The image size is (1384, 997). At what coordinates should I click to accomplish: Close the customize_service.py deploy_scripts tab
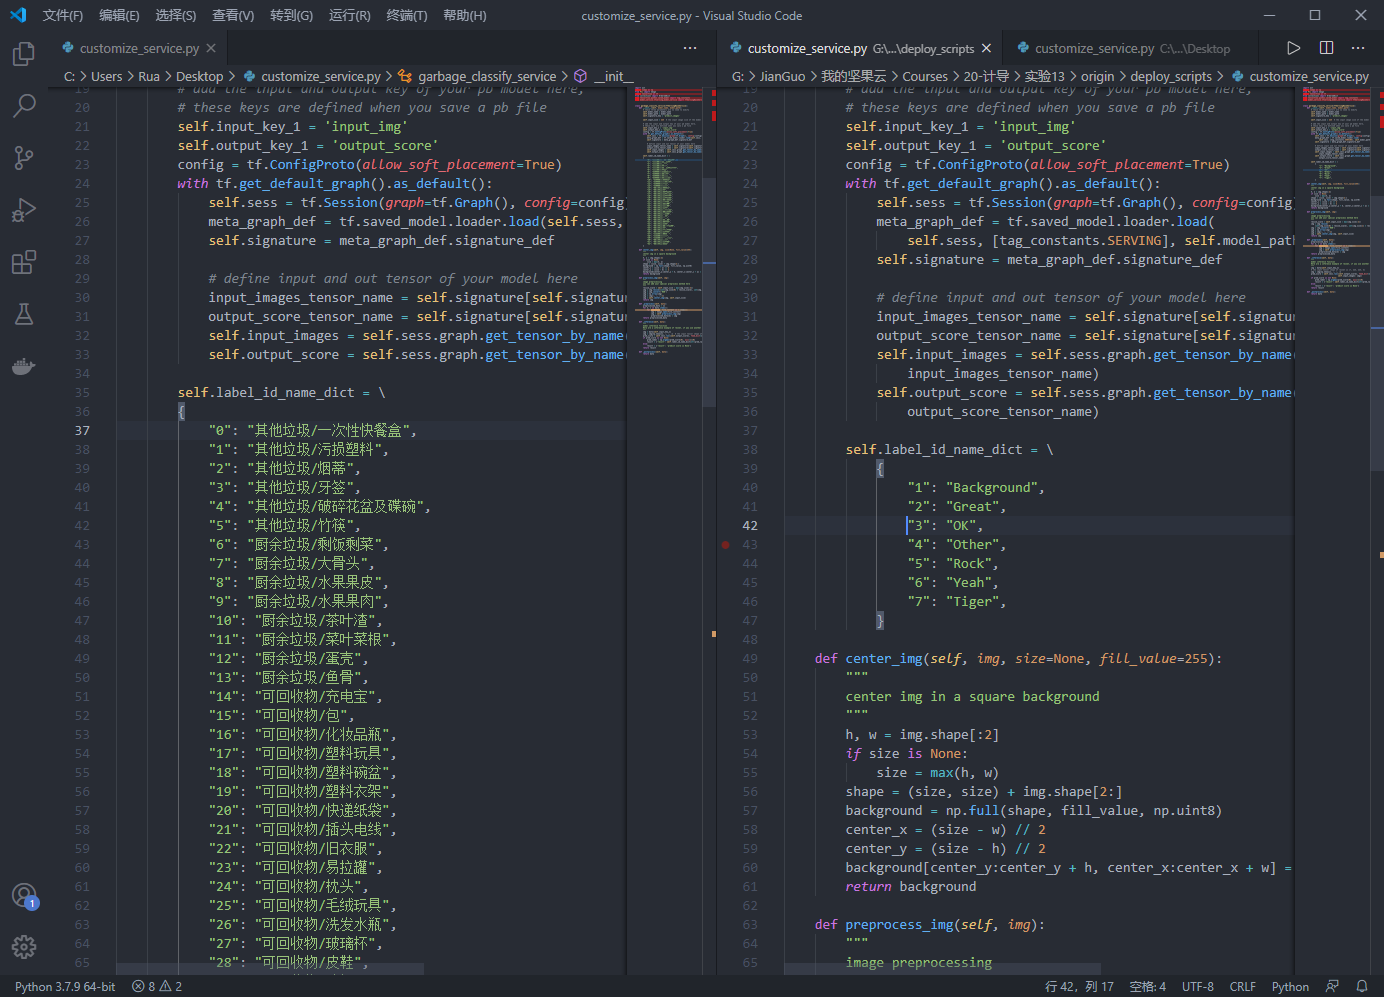(986, 48)
